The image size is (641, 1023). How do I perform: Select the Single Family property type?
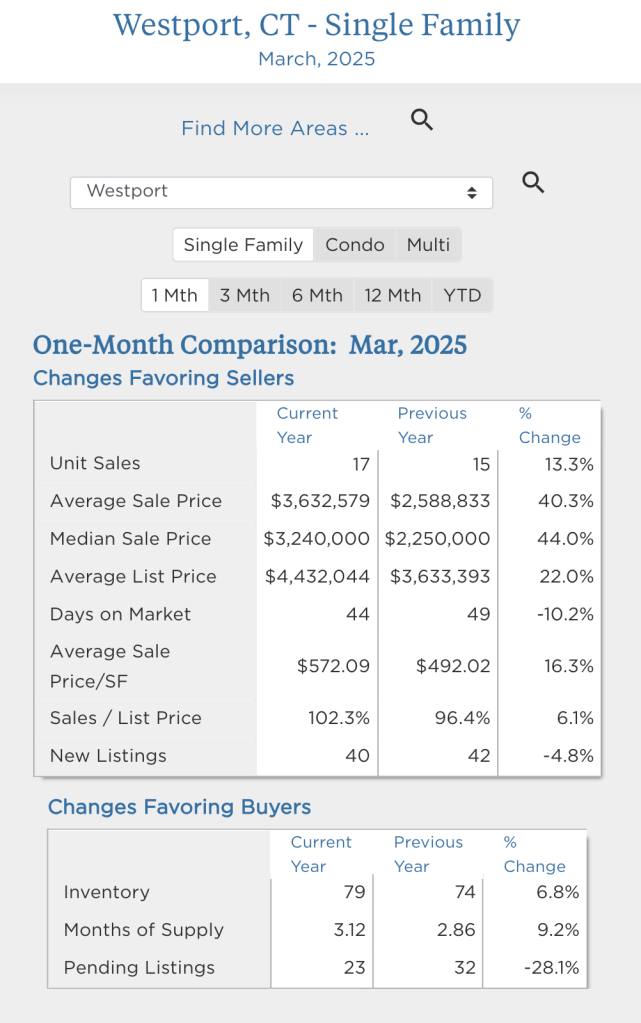tap(243, 245)
